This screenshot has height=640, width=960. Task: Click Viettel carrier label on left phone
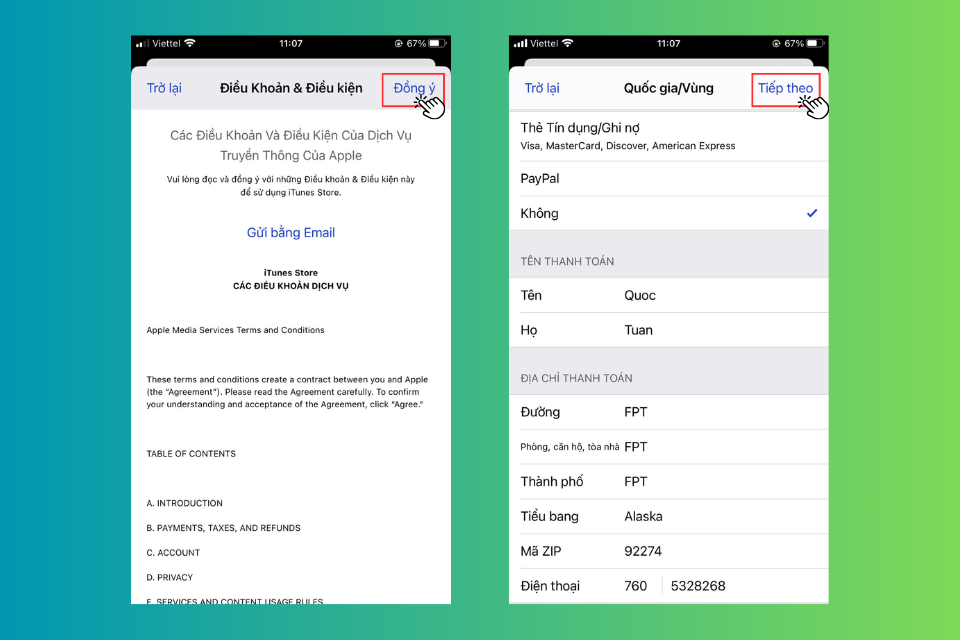[167, 43]
